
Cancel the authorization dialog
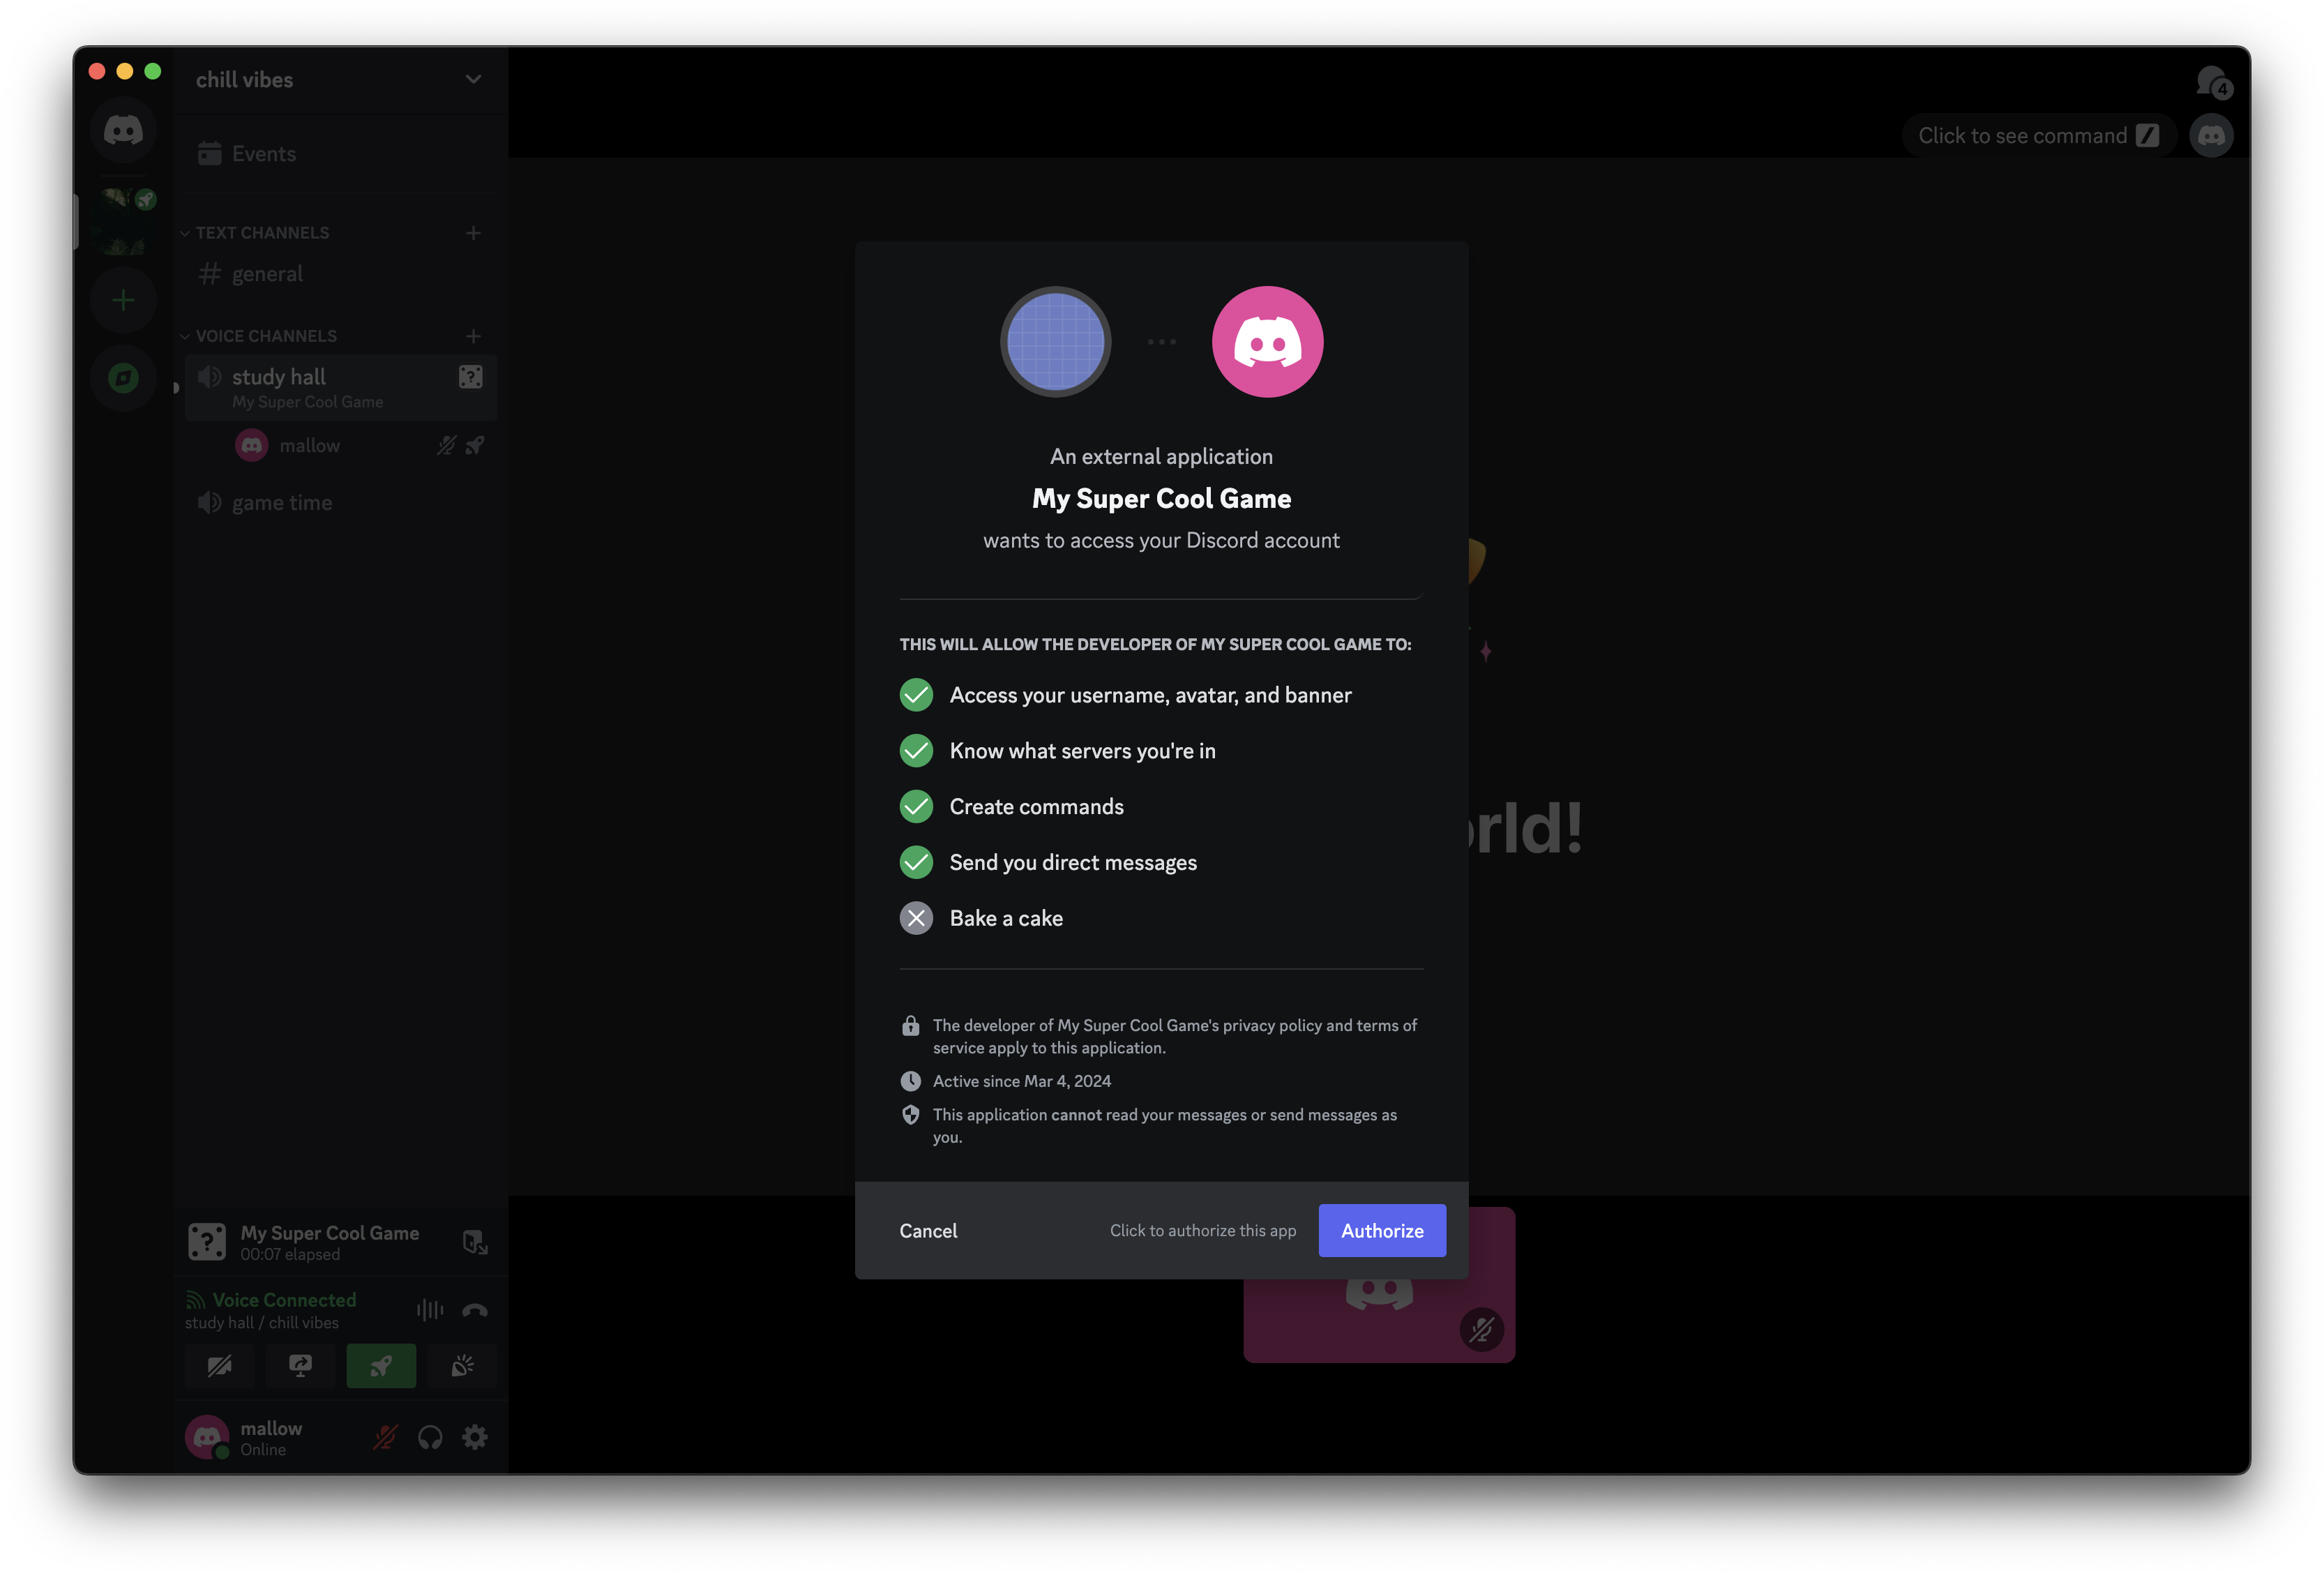pyautogui.click(x=928, y=1230)
